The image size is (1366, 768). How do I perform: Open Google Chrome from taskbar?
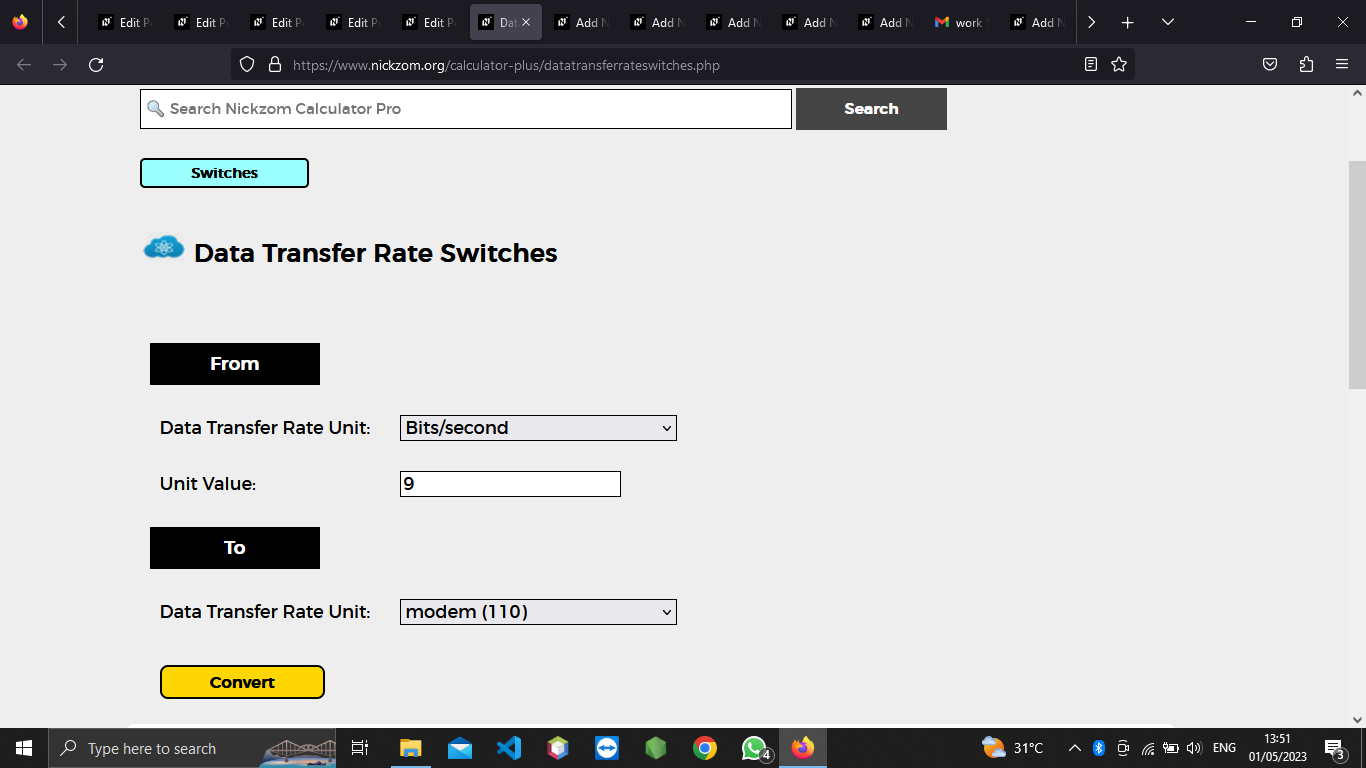pos(705,748)
